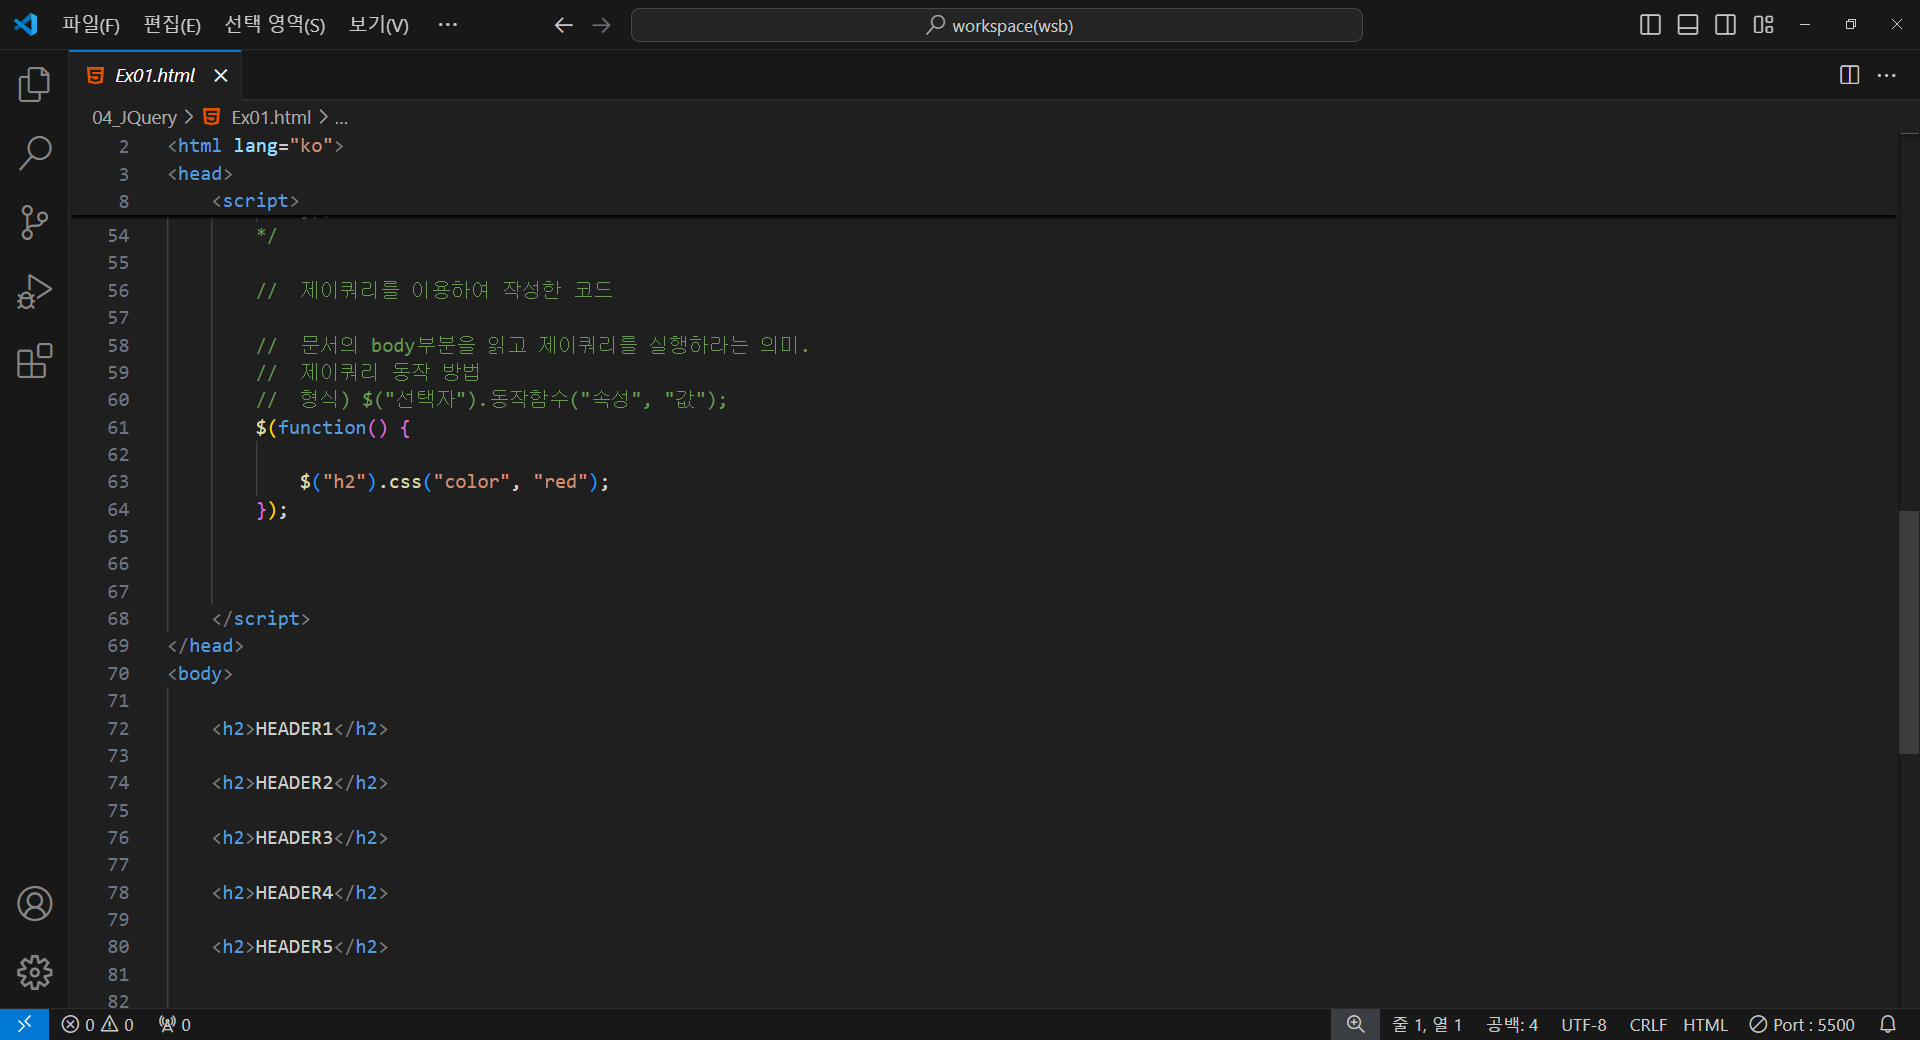Open the Customize Layout icon
Viewport: 1920px width, 1040px height.
click(1763, 25)
